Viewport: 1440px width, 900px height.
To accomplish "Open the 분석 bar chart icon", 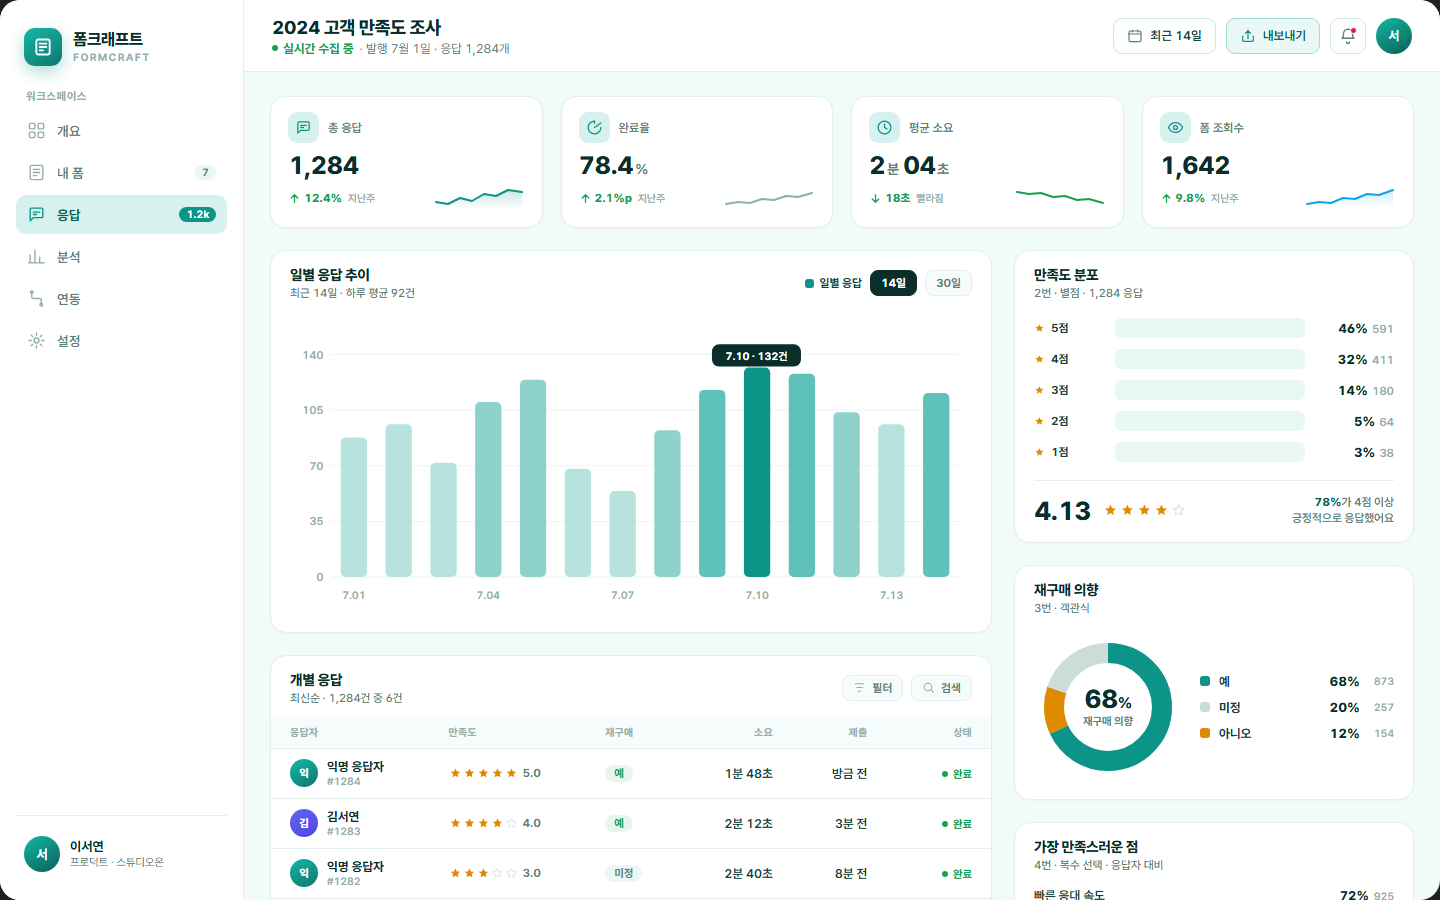I will point(36,257).
